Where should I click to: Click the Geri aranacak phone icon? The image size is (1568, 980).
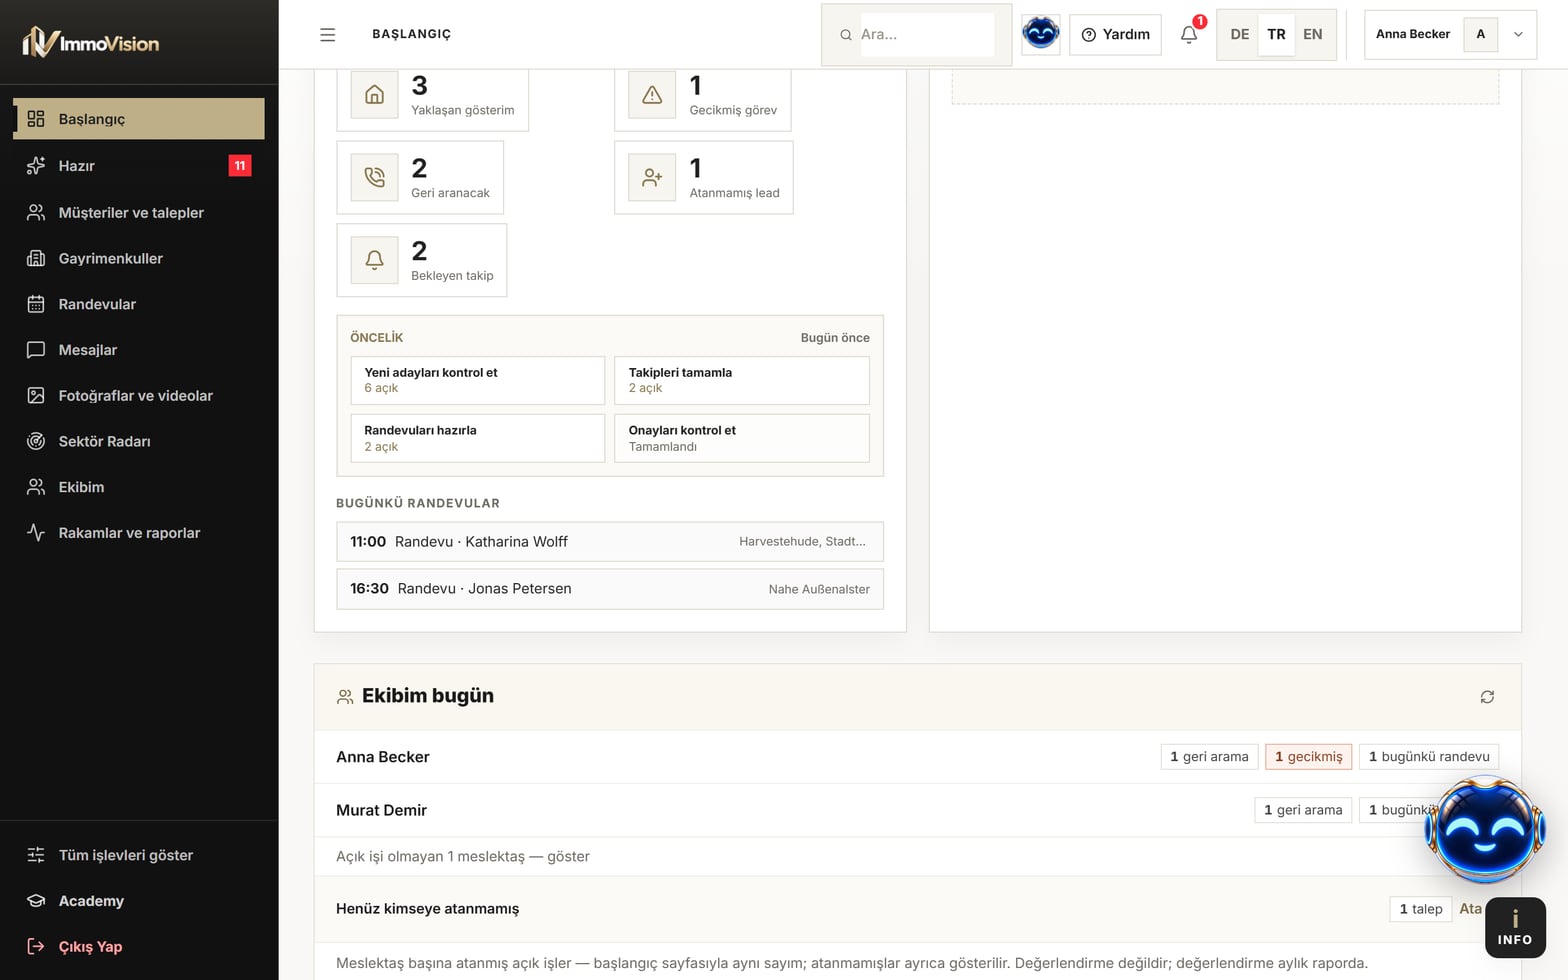(x=374, y=177)
